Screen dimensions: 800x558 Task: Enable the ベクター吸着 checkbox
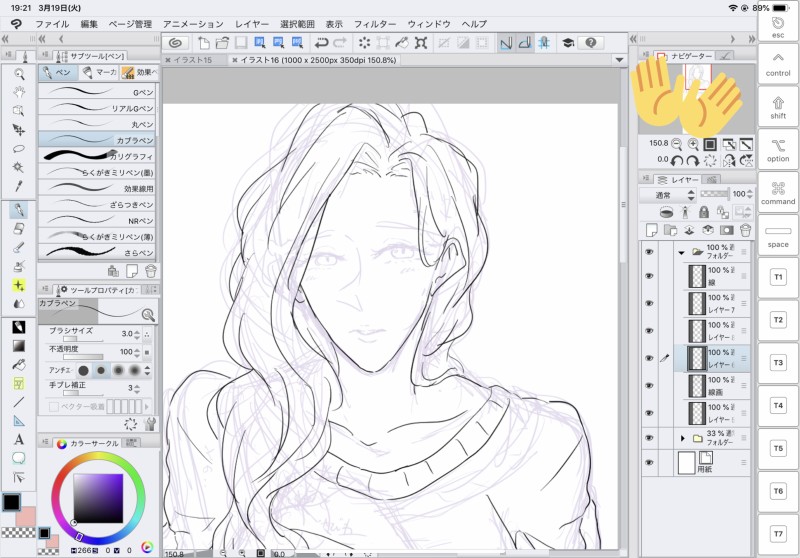point(54,407)
